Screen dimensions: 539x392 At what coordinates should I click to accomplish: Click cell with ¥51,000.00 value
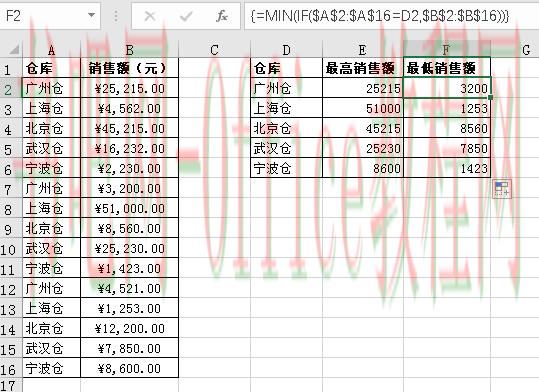pos(130,208)
